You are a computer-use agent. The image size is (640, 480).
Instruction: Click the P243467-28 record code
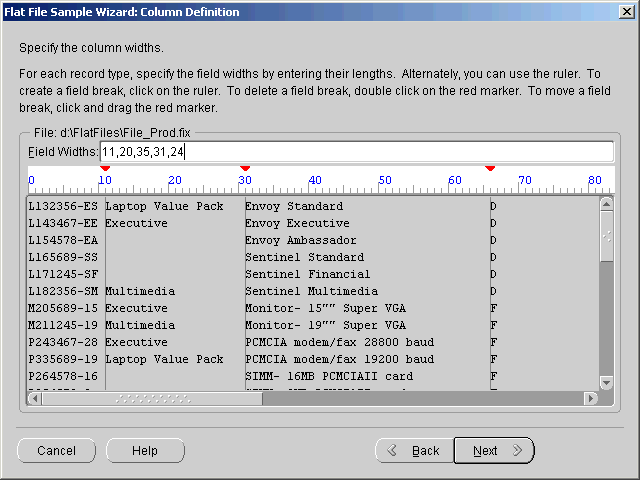pyautogui.click(x=63, y=342)
